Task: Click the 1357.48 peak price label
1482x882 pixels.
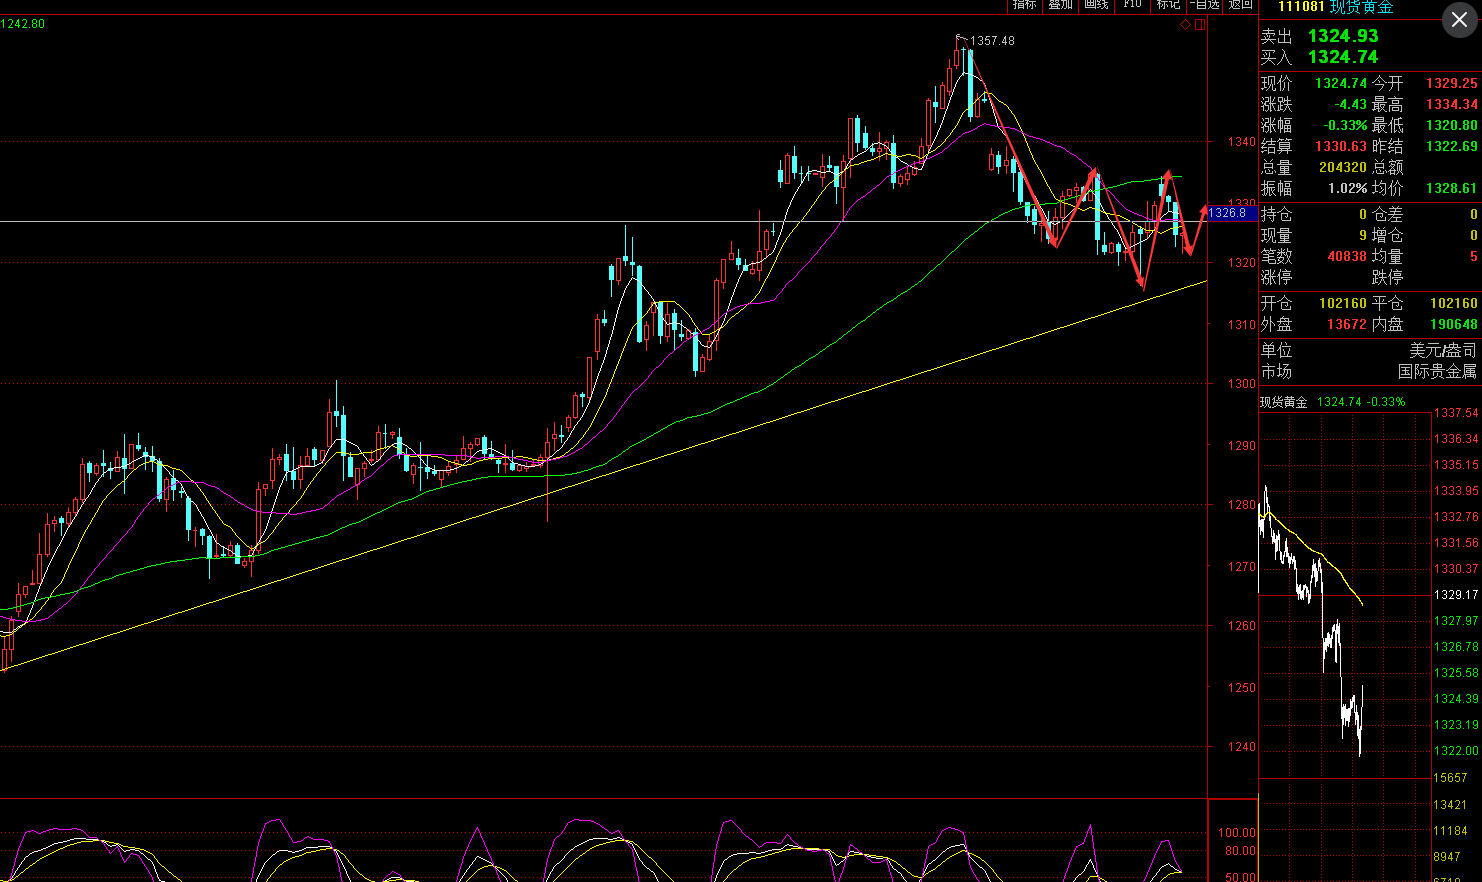Action: 992,41
